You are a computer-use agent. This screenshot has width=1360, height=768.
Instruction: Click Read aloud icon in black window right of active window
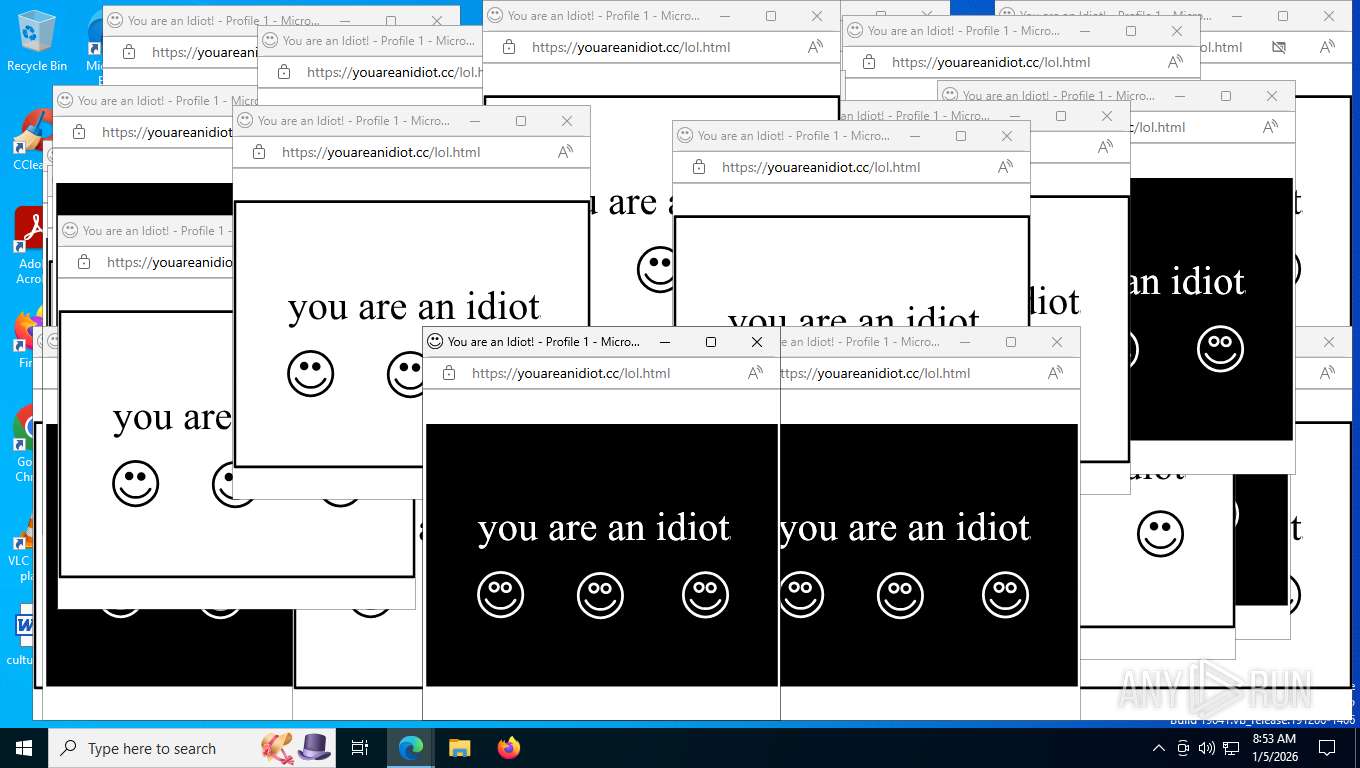click(1056, 373)
